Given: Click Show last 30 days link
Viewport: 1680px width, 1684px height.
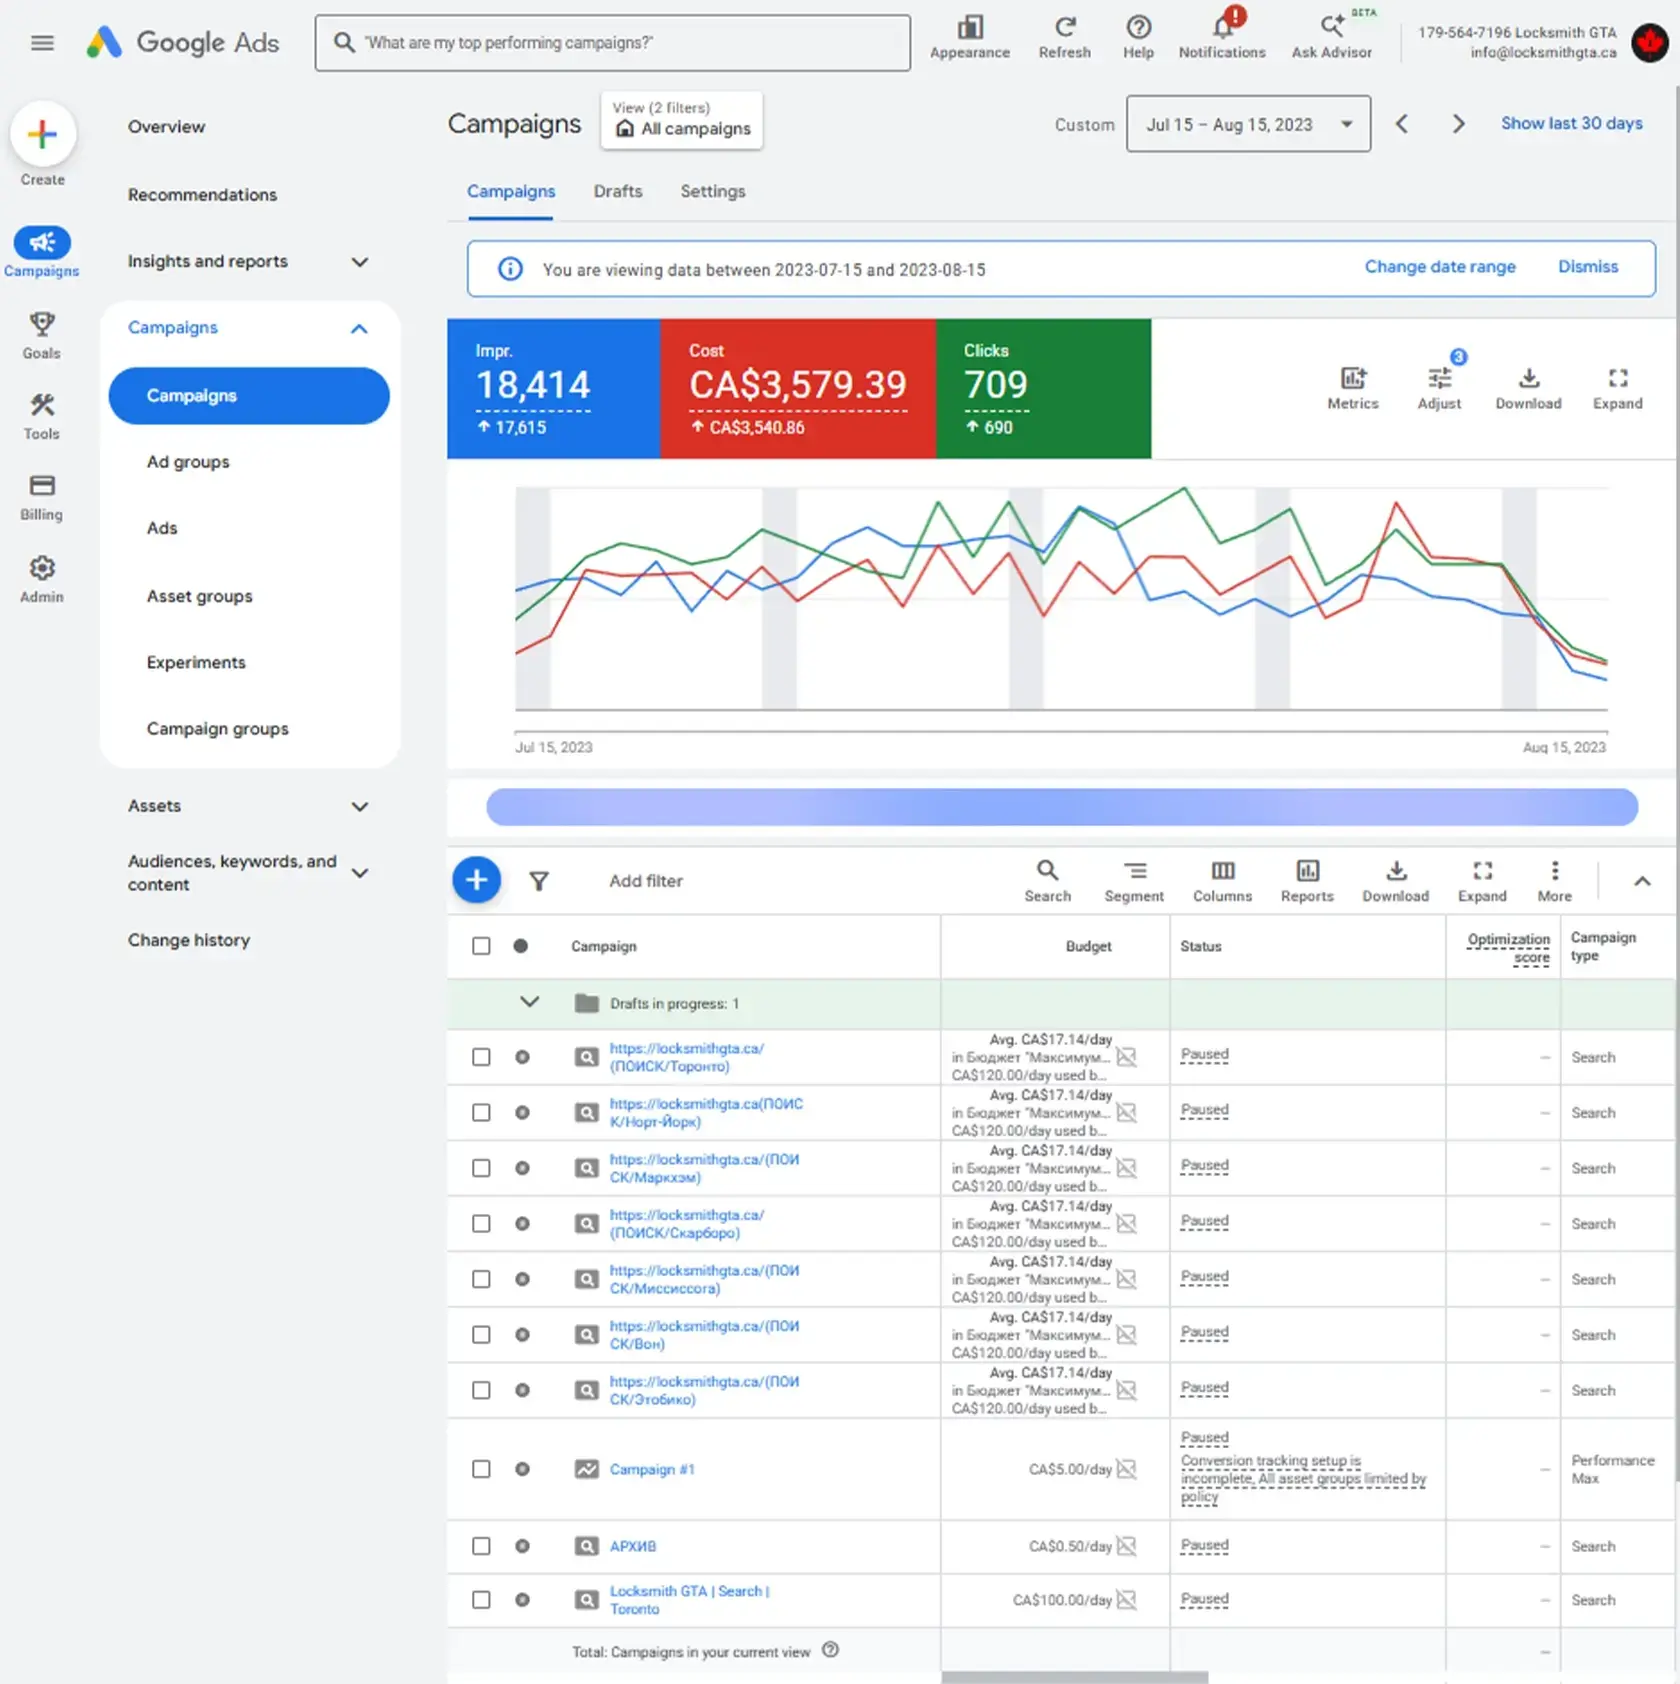Looking at the screenshot, I should [1571, 123].
